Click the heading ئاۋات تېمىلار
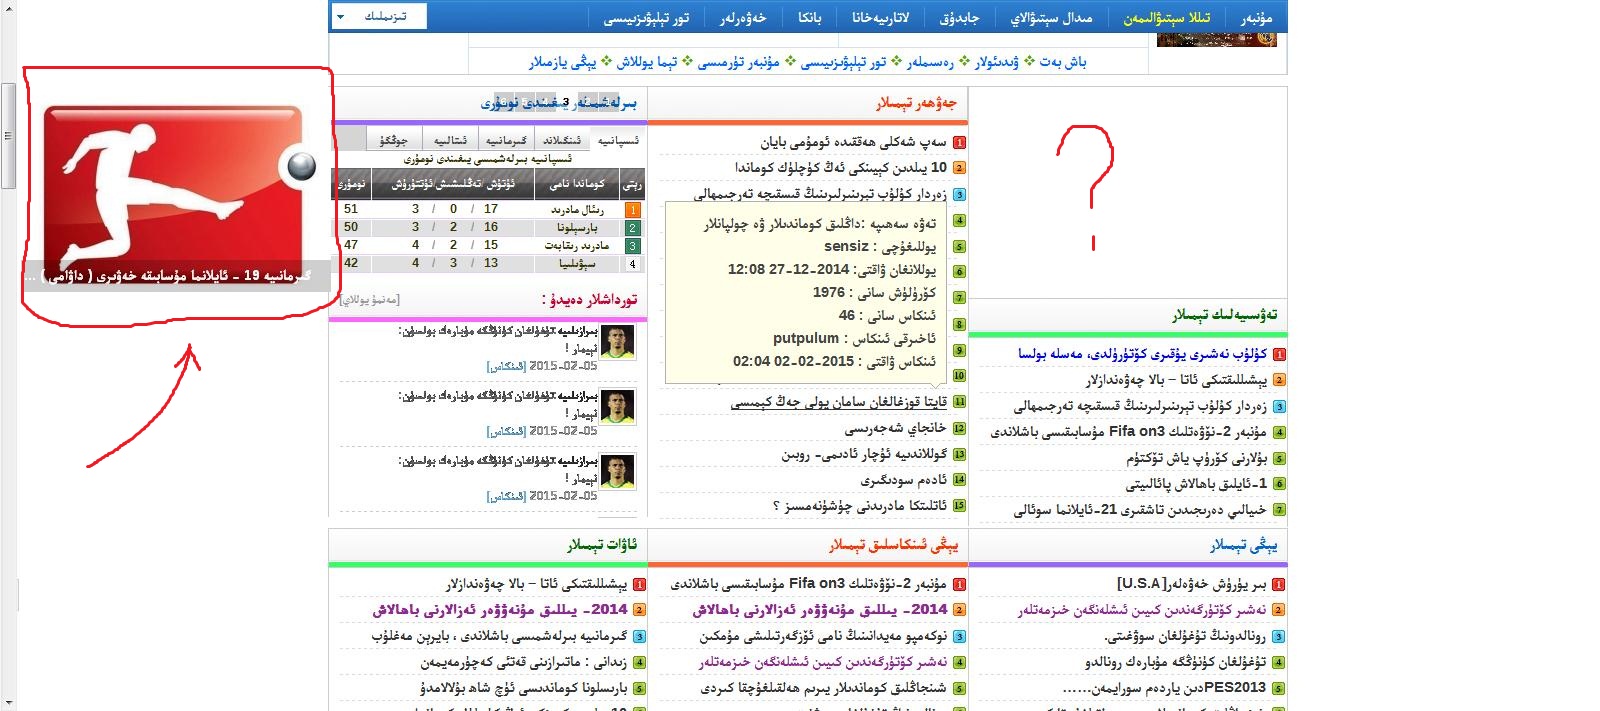The width and height of the screenshot is (1600, 711). click(602, 545)
